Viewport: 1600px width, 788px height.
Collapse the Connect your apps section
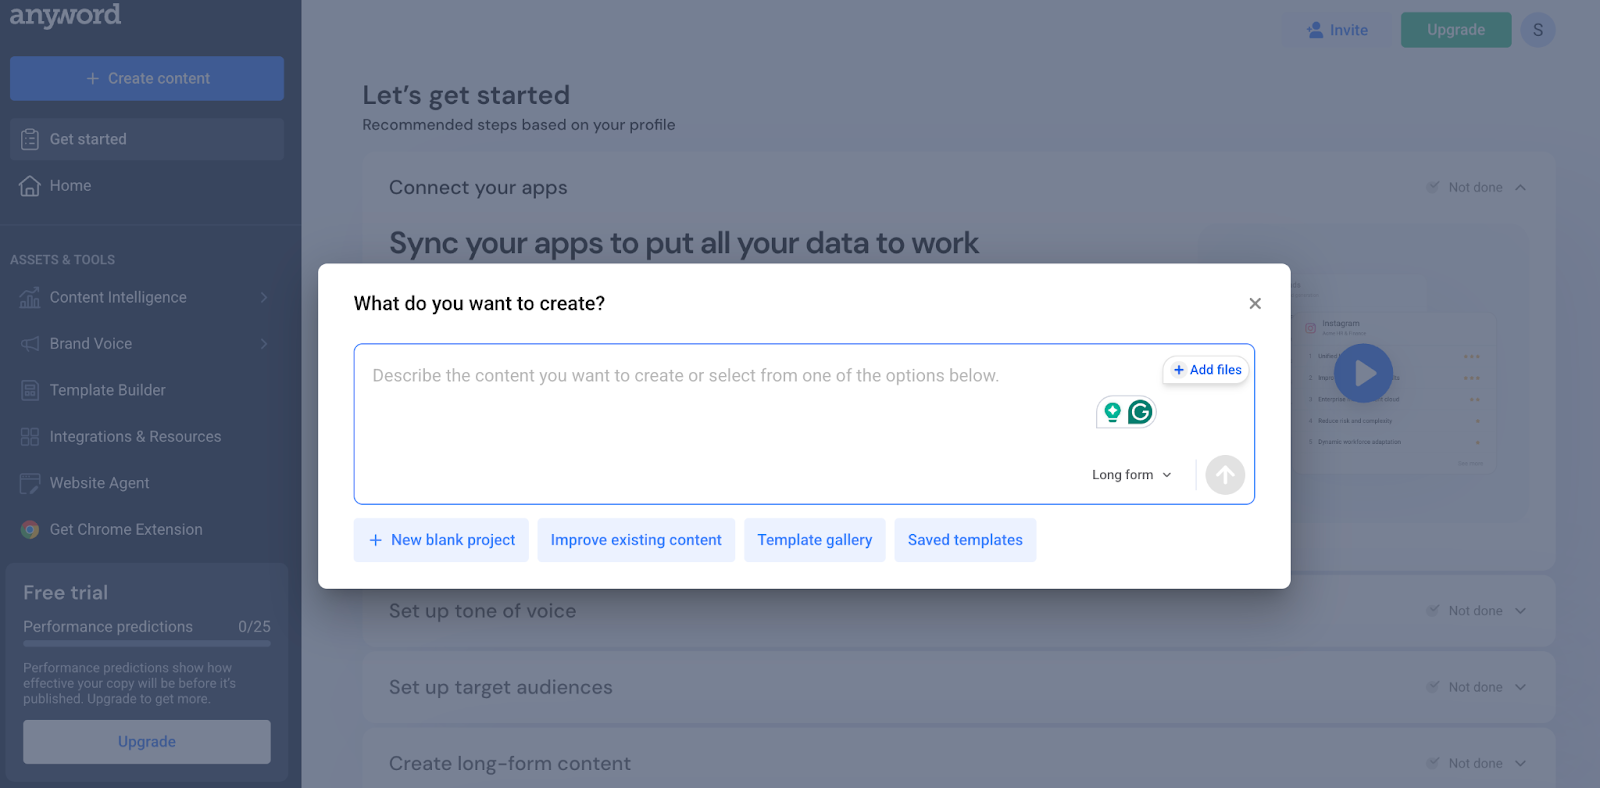pos(1520,187)
